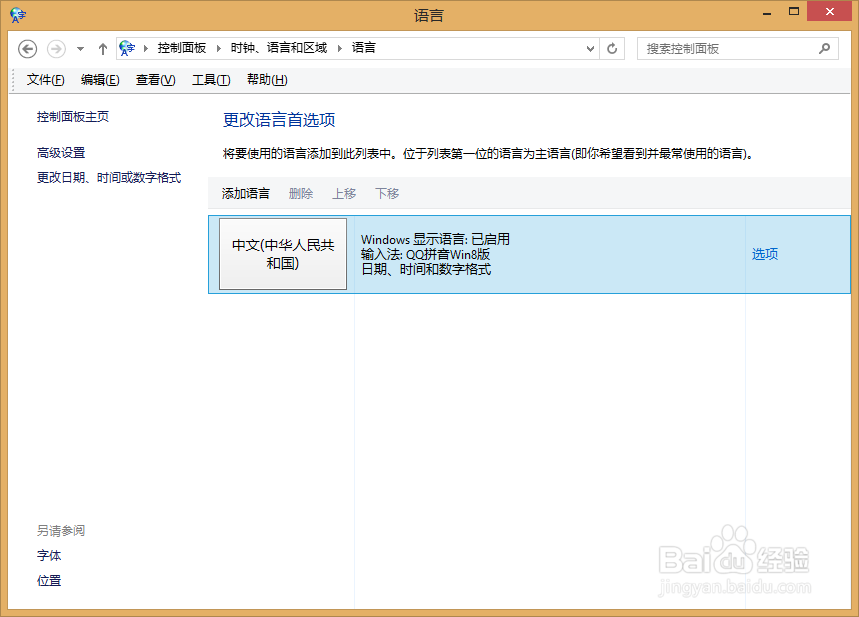Select 控制面板 in the address breadcrumb
859x617 pixels.
[x=182, y=48]
